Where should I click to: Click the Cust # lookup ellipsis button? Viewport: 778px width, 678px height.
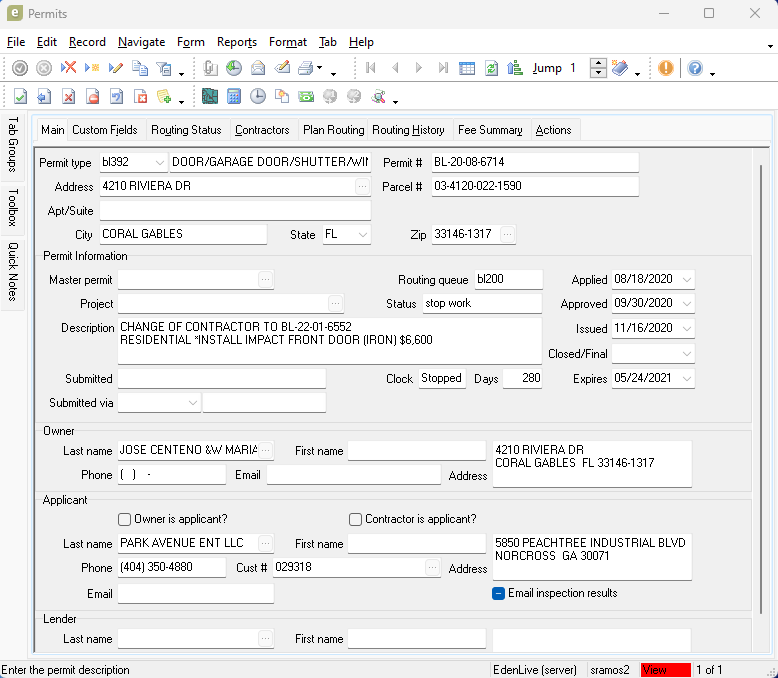click(x=432, y=567)
